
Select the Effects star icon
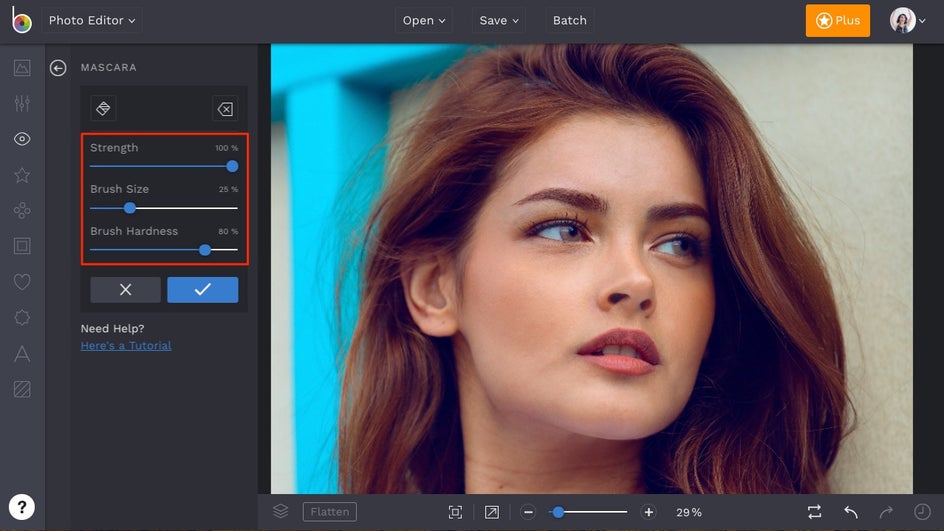tap(22, 175)
